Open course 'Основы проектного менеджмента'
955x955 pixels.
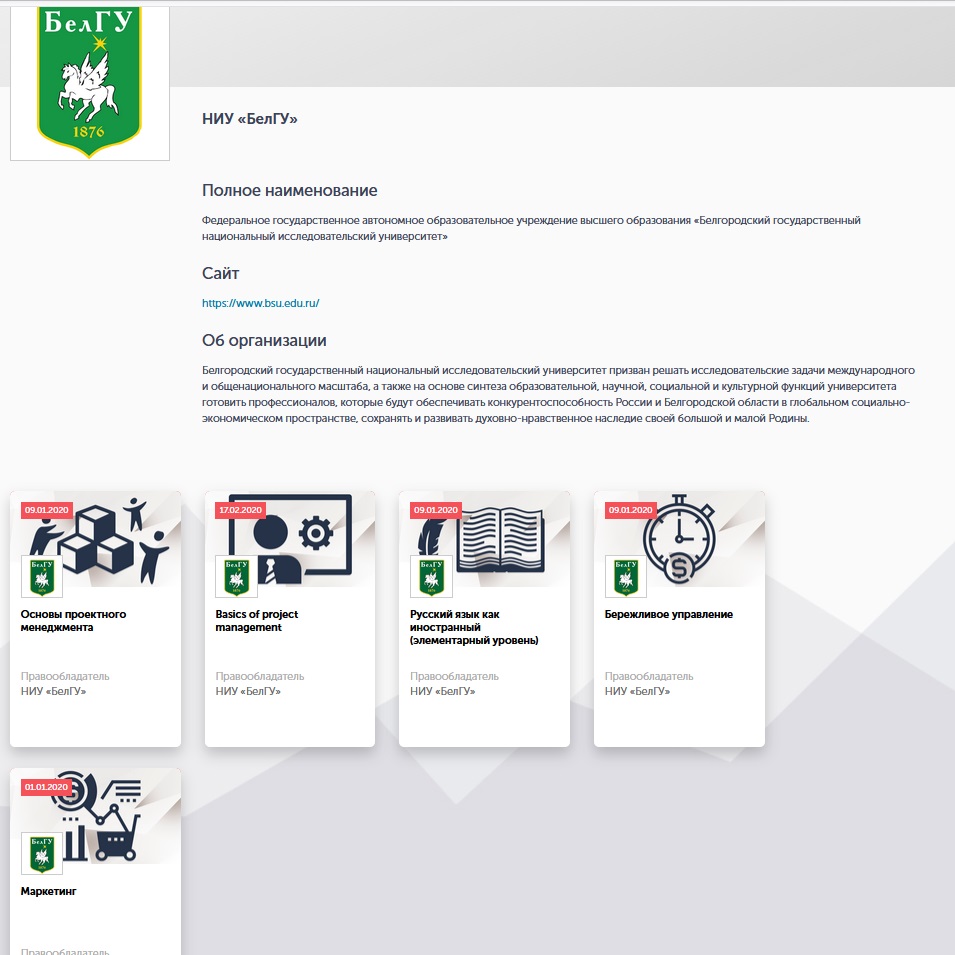tap(73, 621)
